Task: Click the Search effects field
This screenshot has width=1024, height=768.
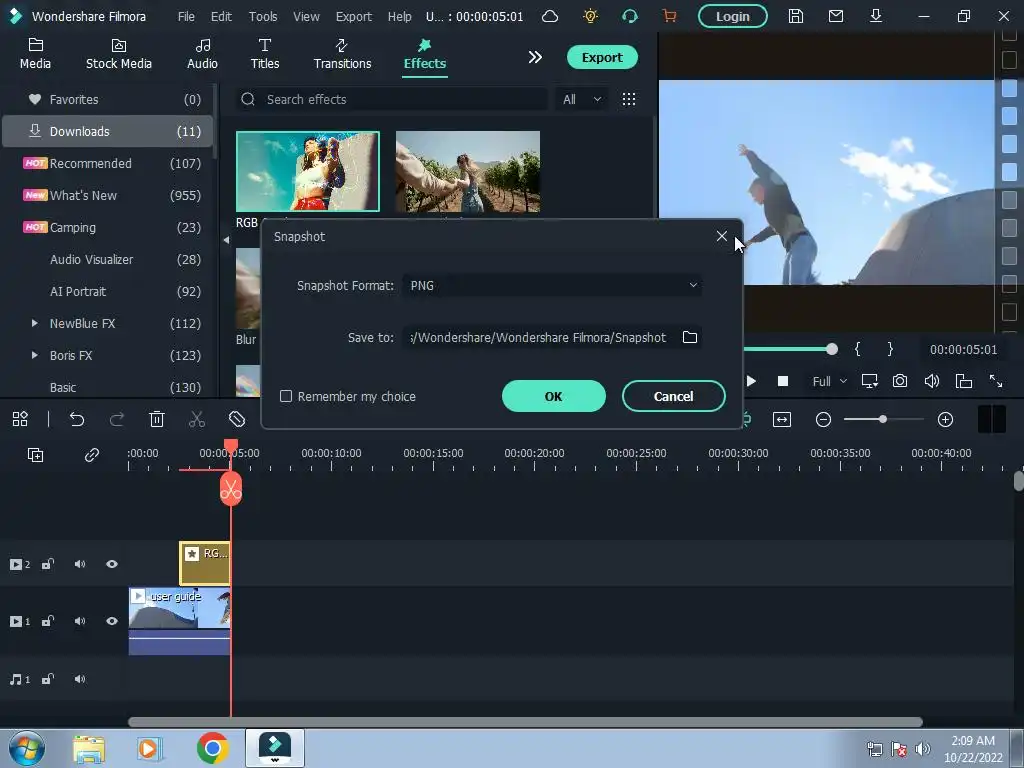Action: (391, 99)
